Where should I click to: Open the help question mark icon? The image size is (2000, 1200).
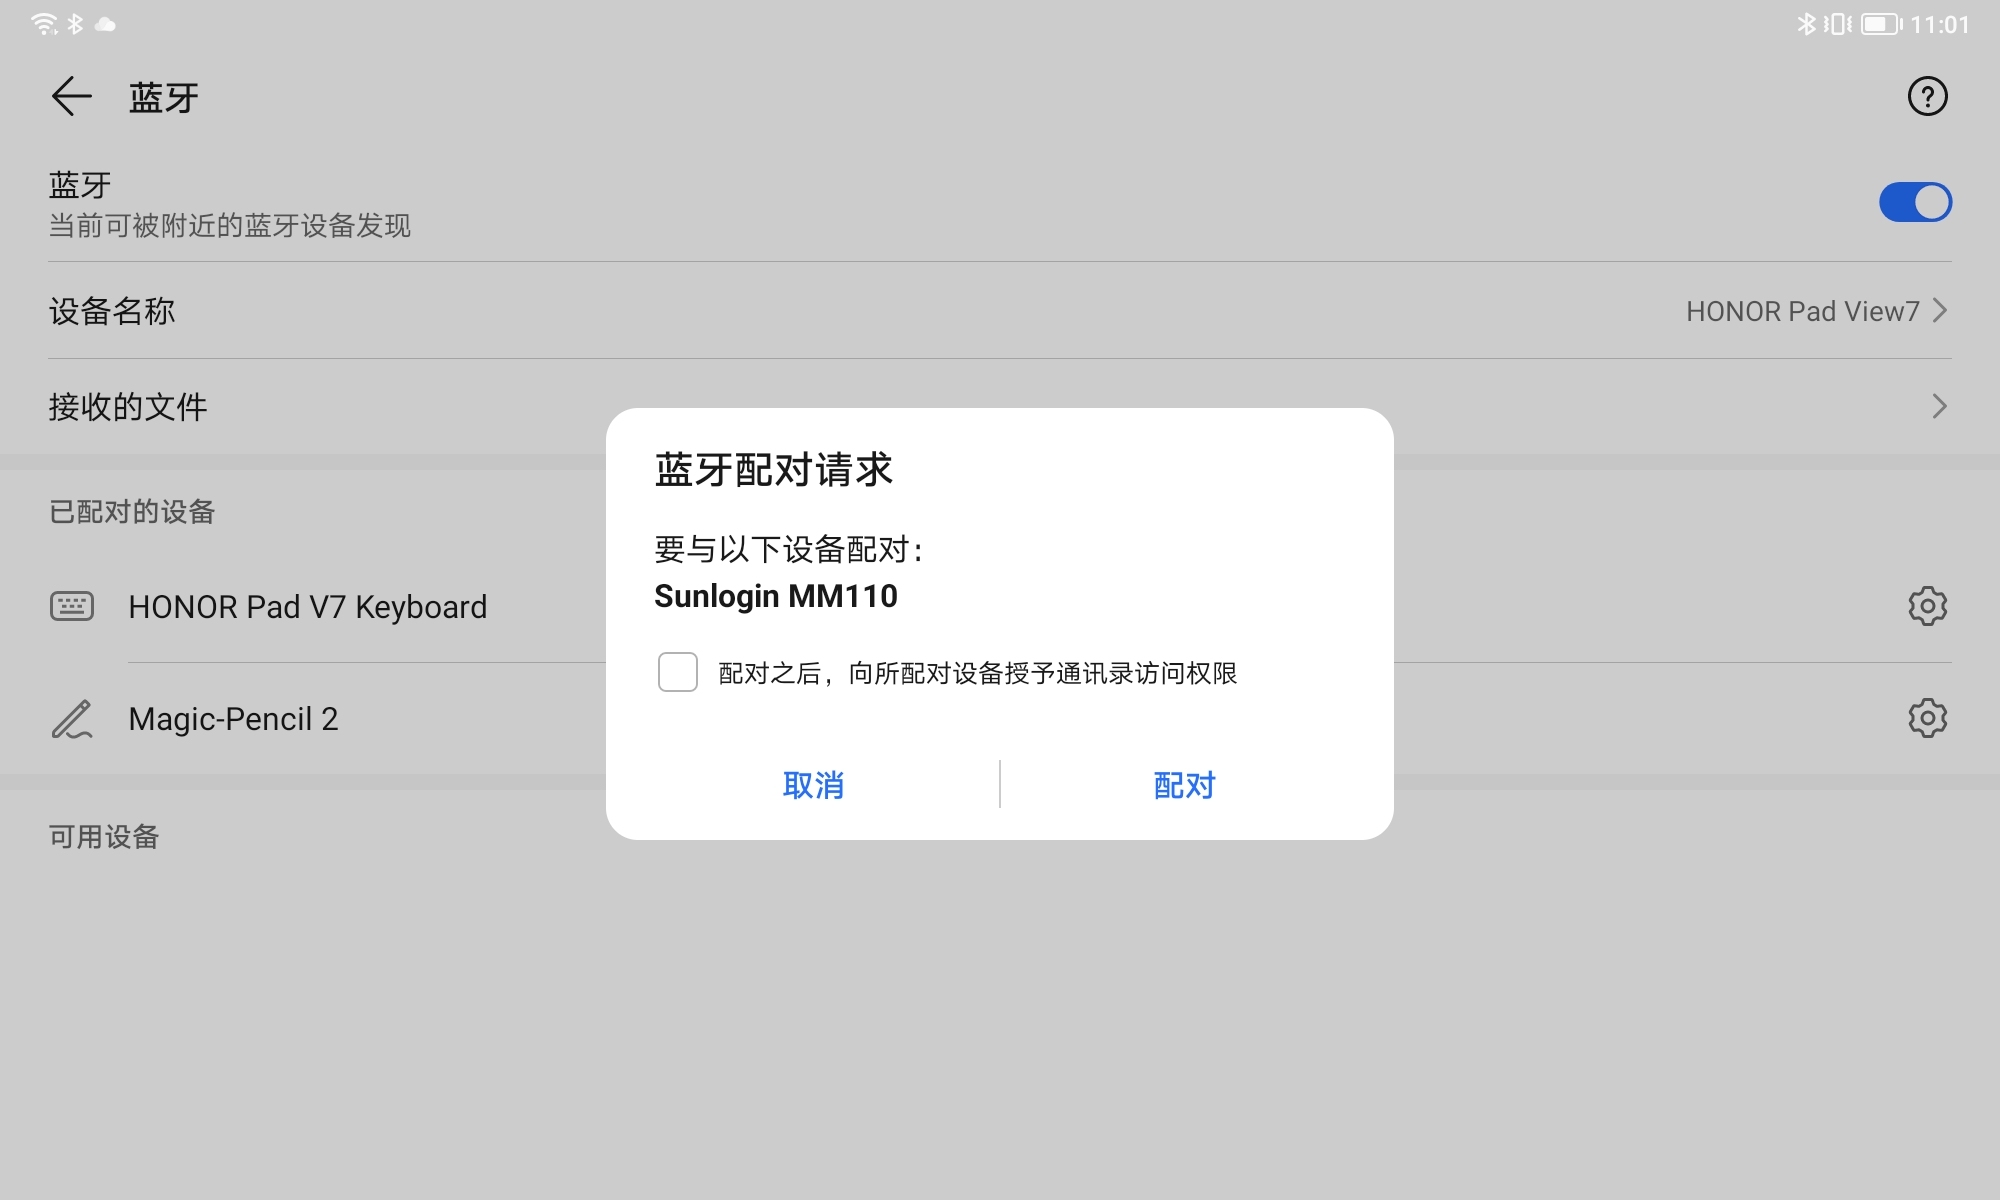coord(1927,97)
